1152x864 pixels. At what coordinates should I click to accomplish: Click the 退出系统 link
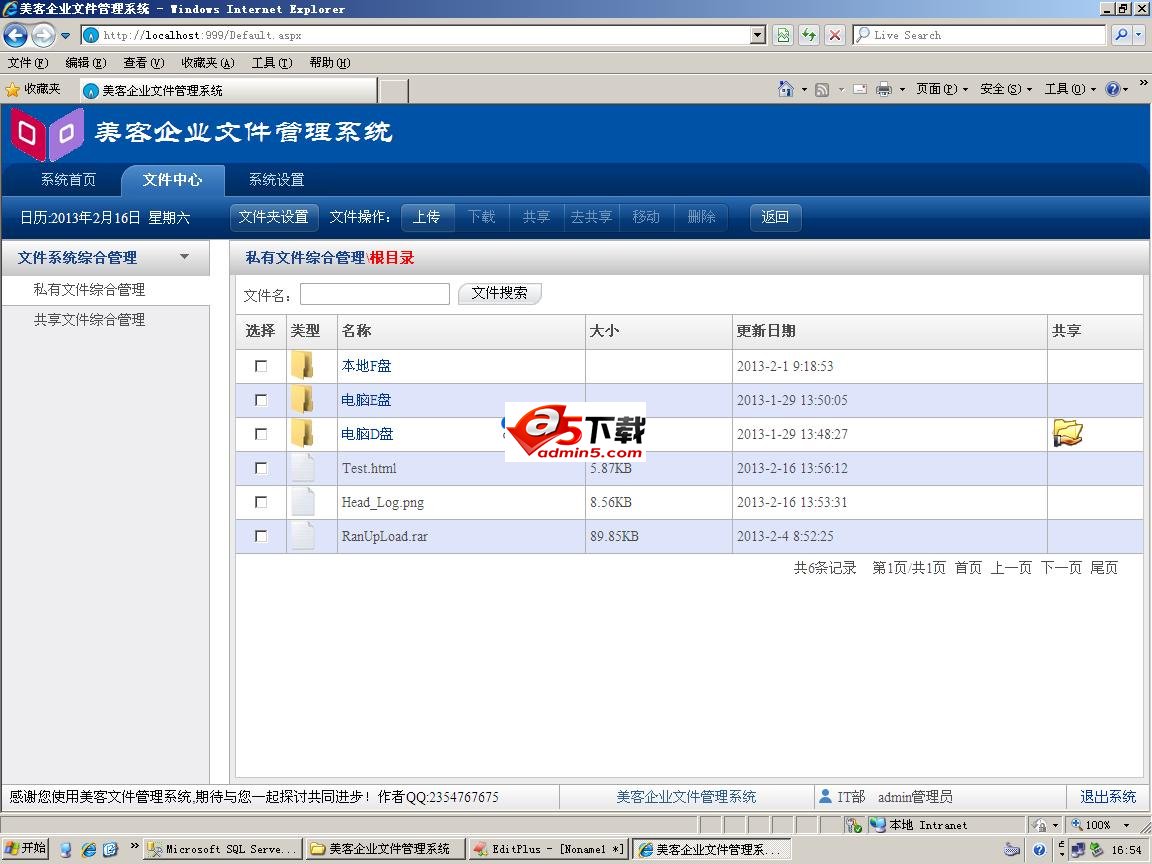tap(1108, 796)
